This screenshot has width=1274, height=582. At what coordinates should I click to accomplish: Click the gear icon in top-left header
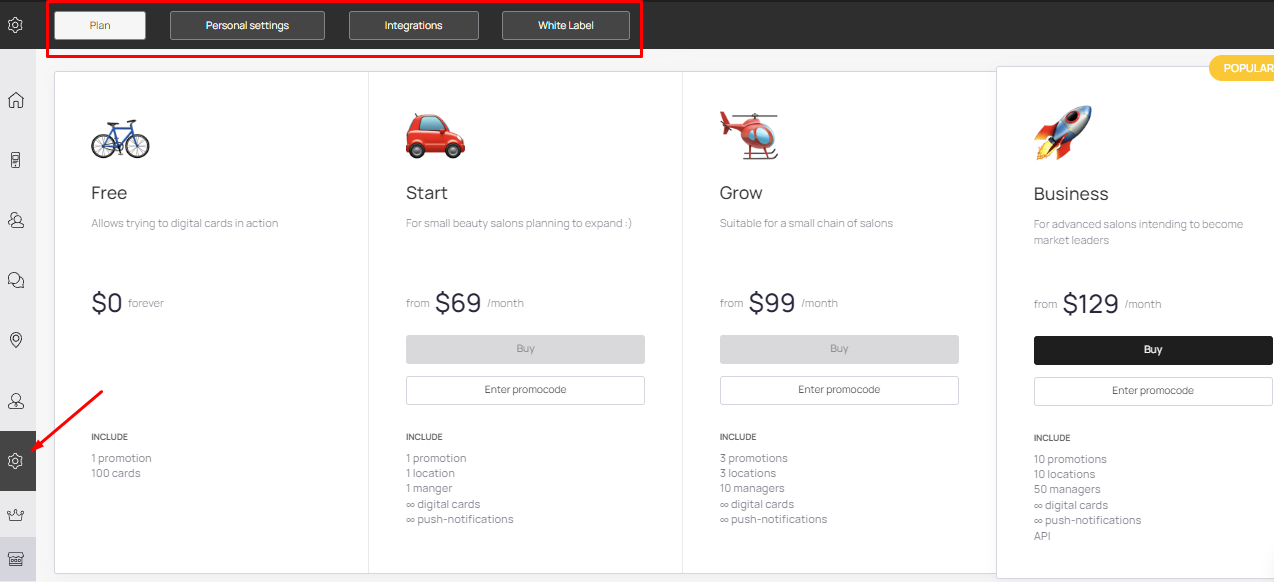(x=15, y=25)
